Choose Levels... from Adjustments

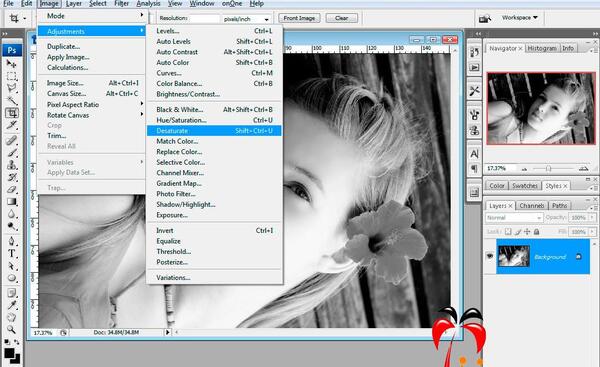(214, 31)
